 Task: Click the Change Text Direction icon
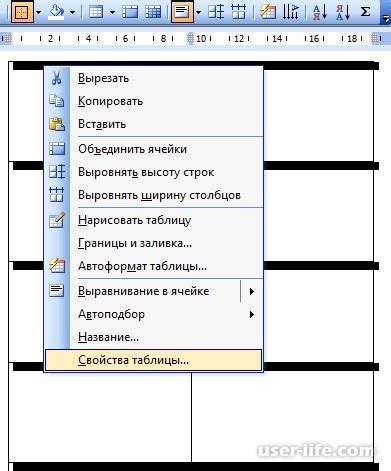pos(290,12)
